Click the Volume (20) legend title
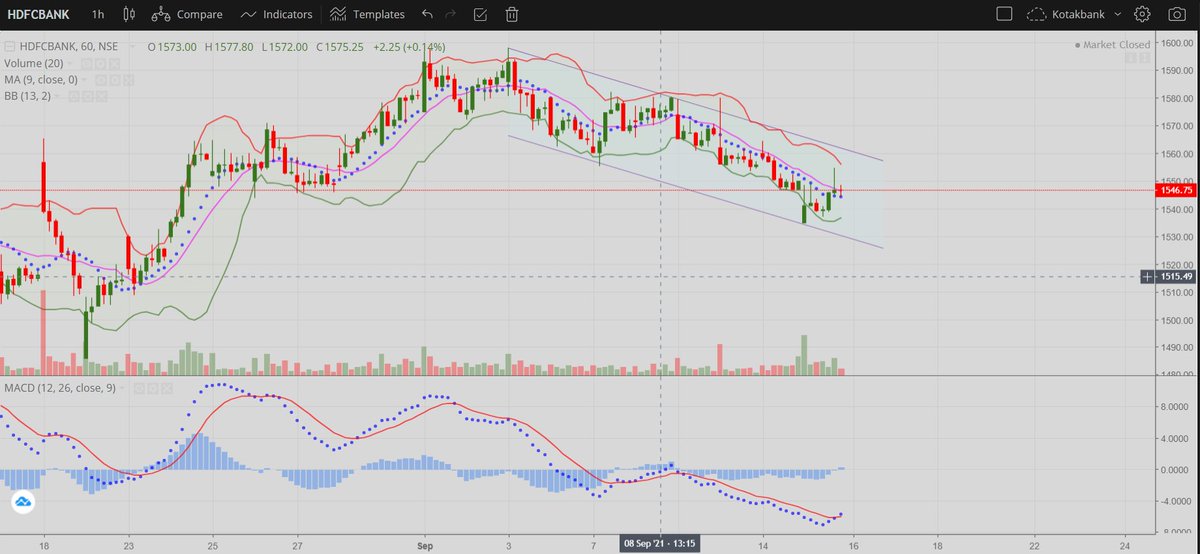1200x554 pixels. (x=34, y=63)
